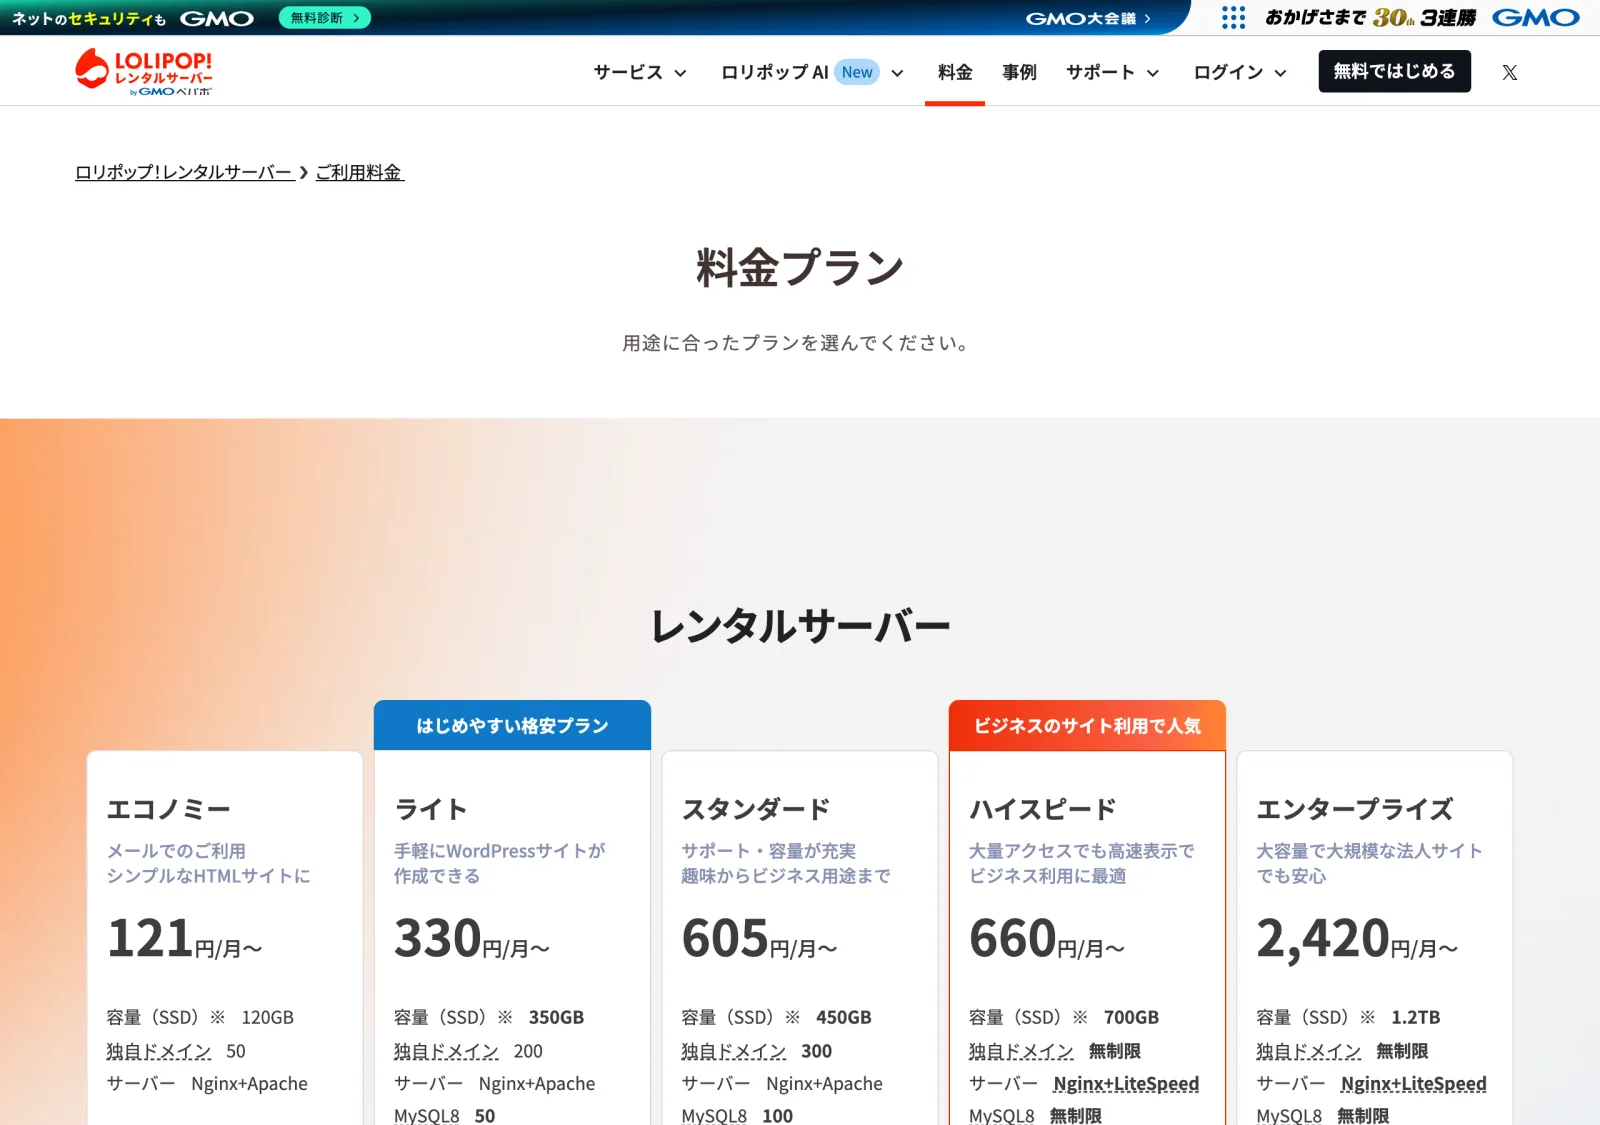Click Nginx+LiteSpeed link in ハイスピード card
Viewport: 1600px width, 1125px height.
pyautogui.click(x=1126, y=1084)
